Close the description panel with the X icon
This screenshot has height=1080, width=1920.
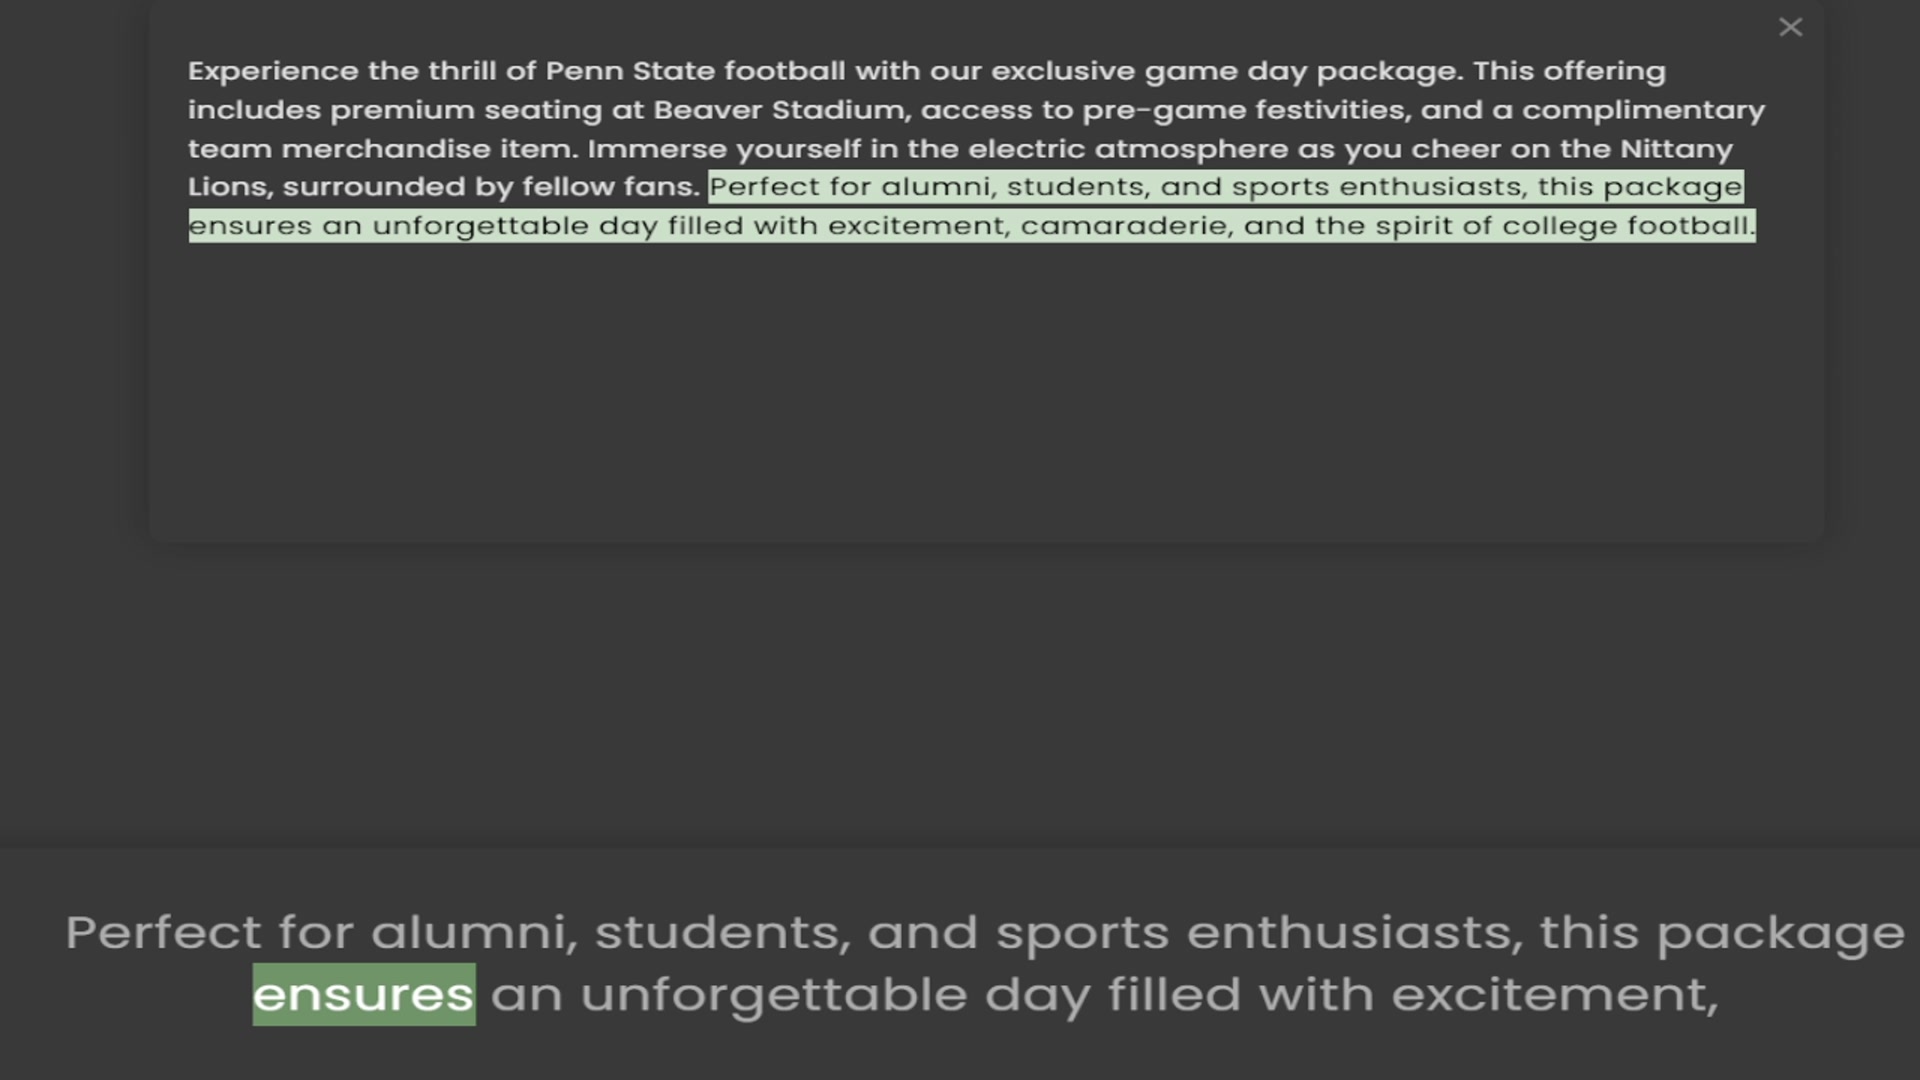coord(1790,28)
